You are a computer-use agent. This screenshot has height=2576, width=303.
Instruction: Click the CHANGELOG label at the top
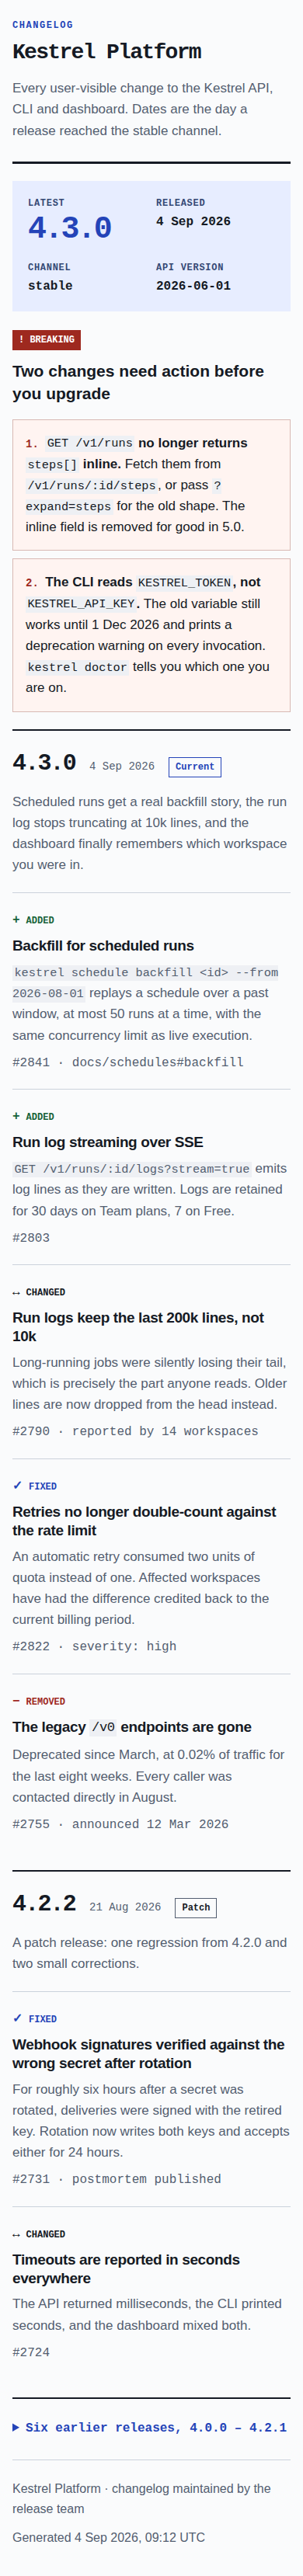42,25
